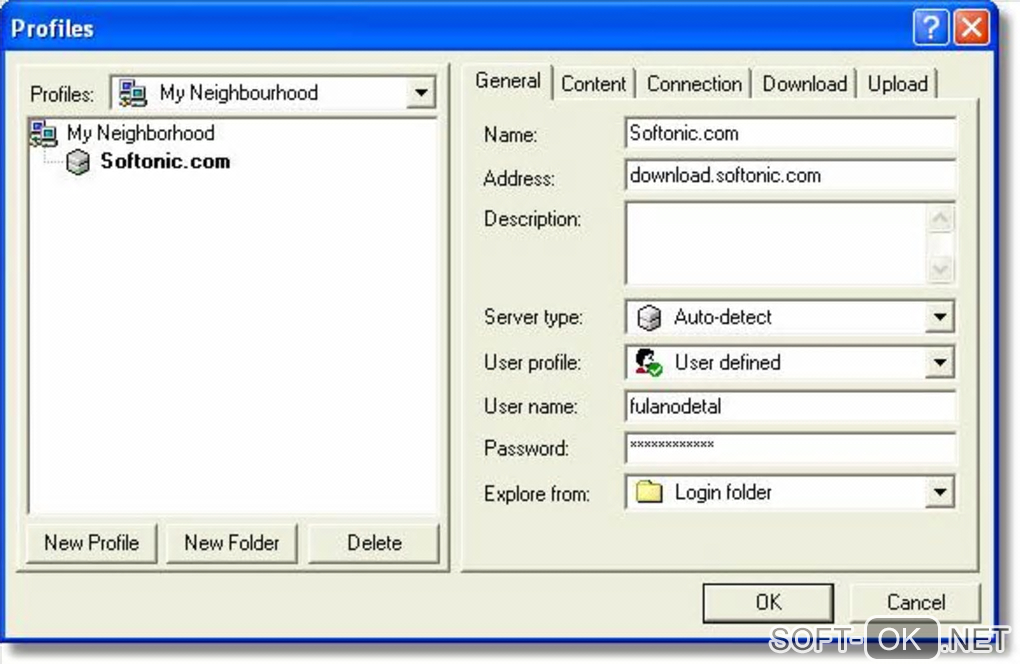
Task: Close the Profiles dialog with red X
Action: tap(972, 28)
